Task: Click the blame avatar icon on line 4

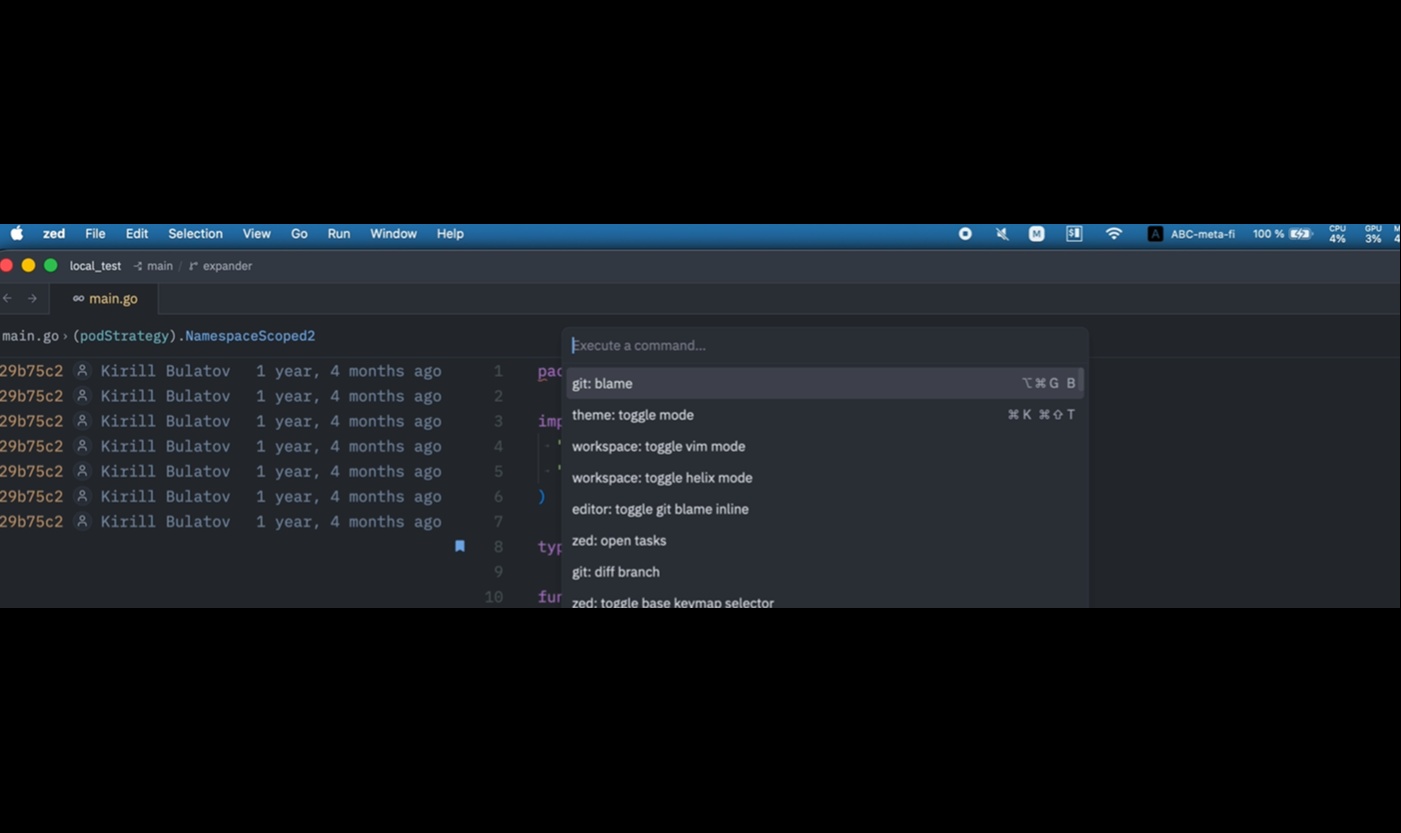Action: point(83,446)
